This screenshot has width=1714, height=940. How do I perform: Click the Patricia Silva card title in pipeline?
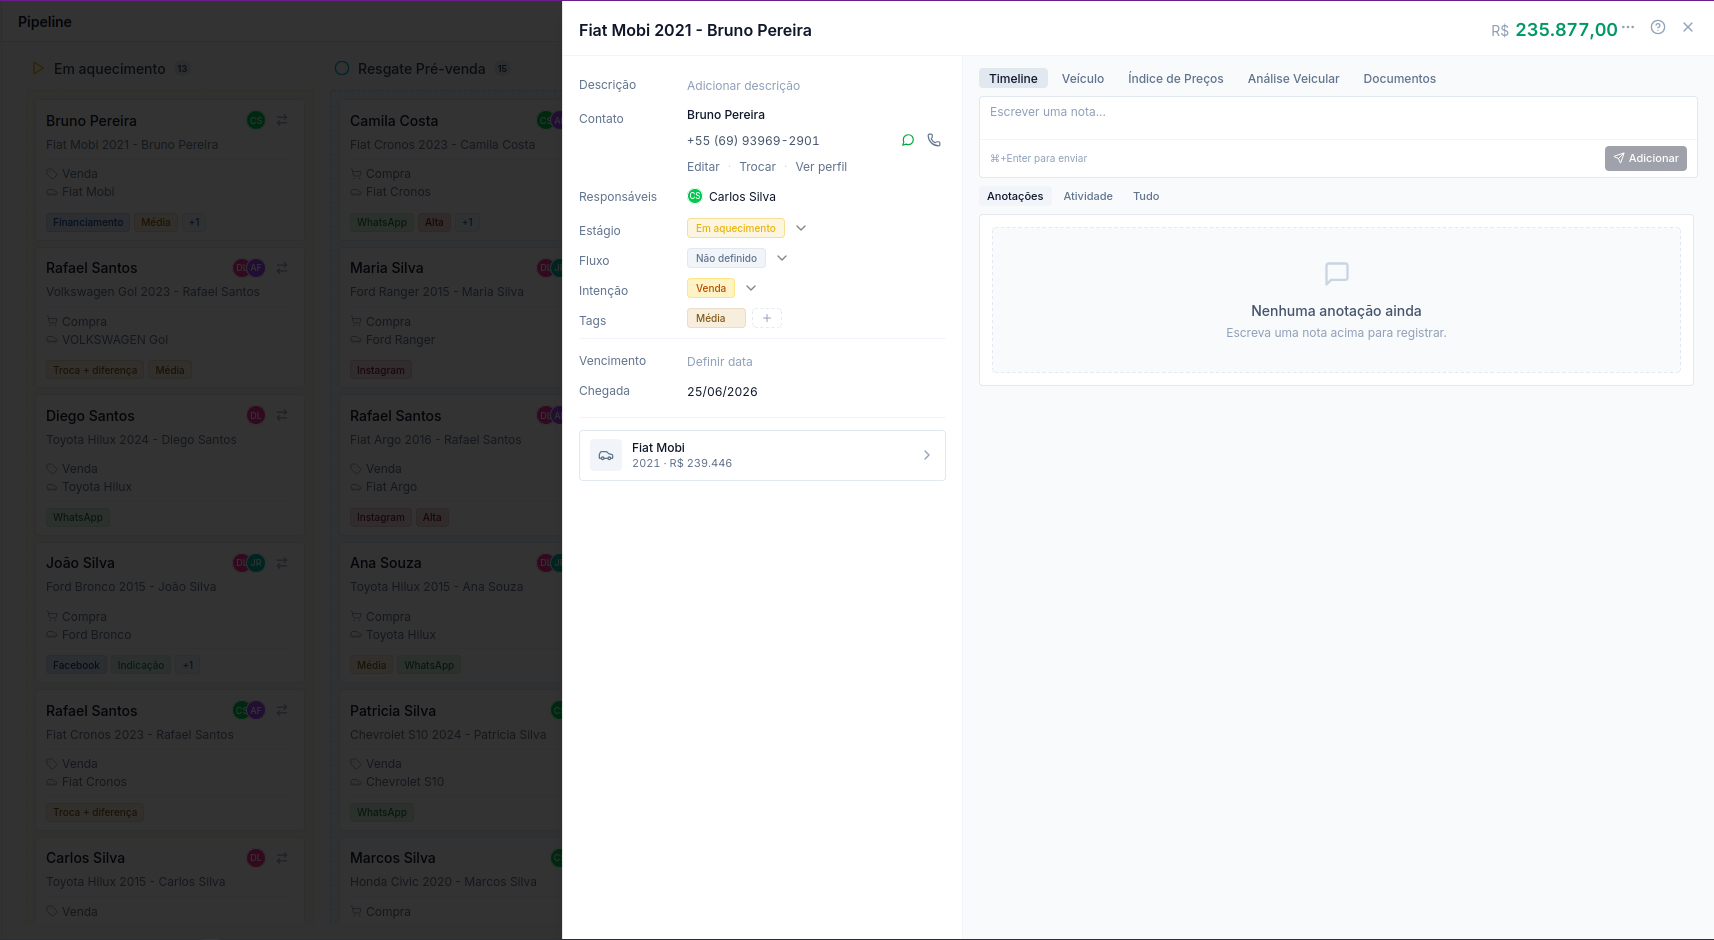[x=393, y=711]
